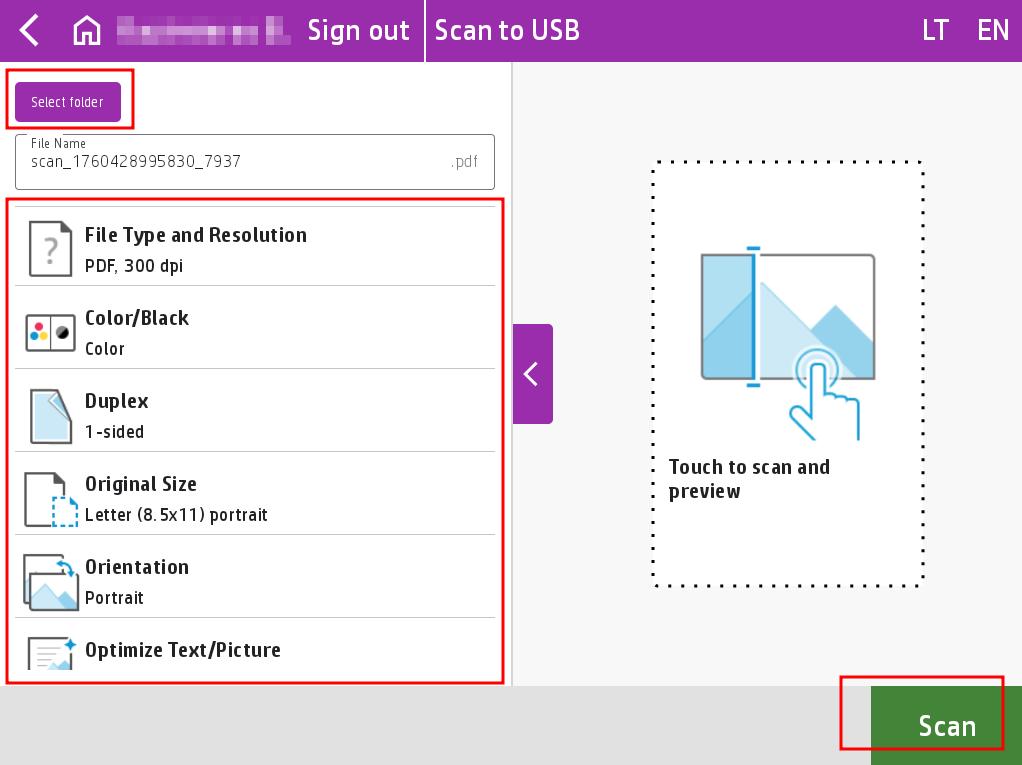
Task: Open File Type and Resolution options
Action: [290, 249]
